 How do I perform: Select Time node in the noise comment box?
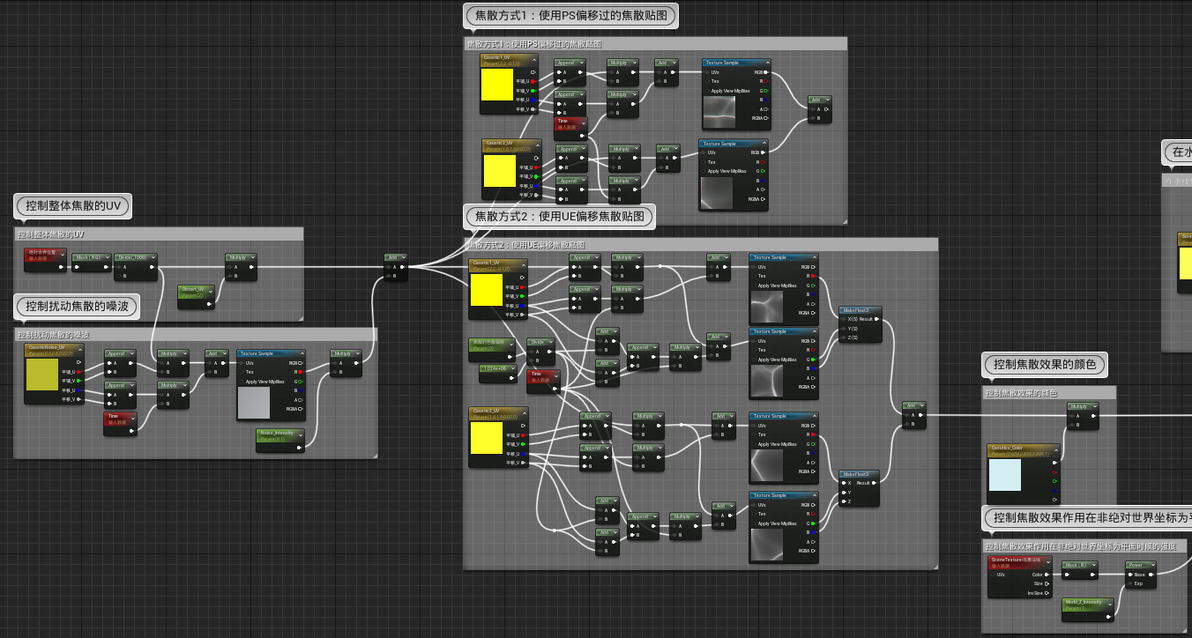tap(120, 424)
